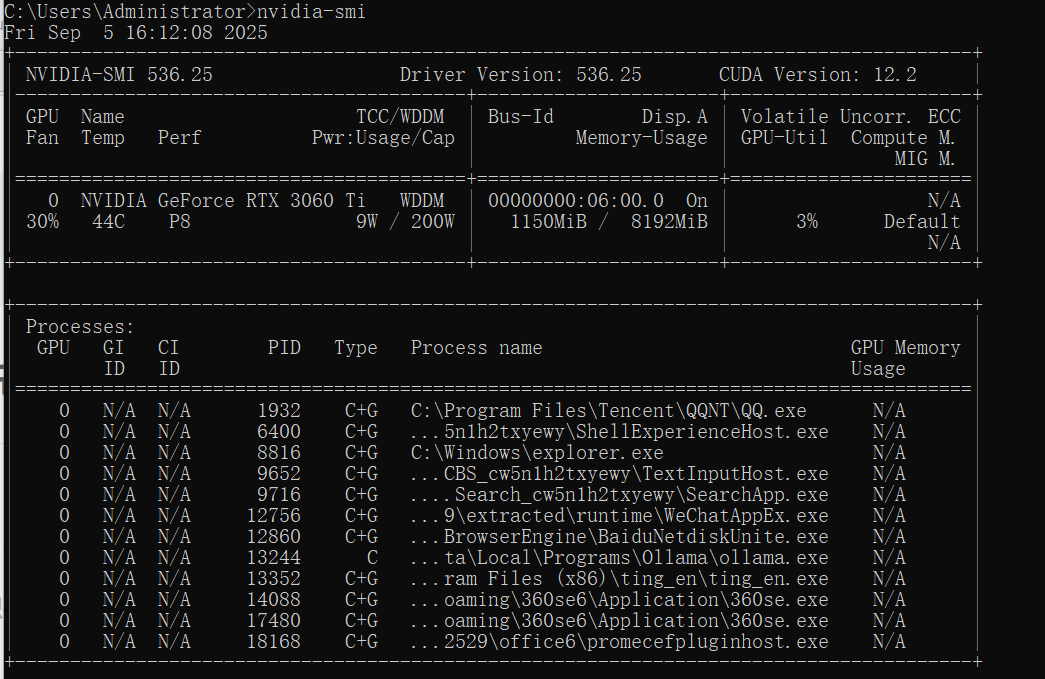Screen dimensions: 1045x679
Task: Click fan speed value 30%
Action: (x=42, y=222)
